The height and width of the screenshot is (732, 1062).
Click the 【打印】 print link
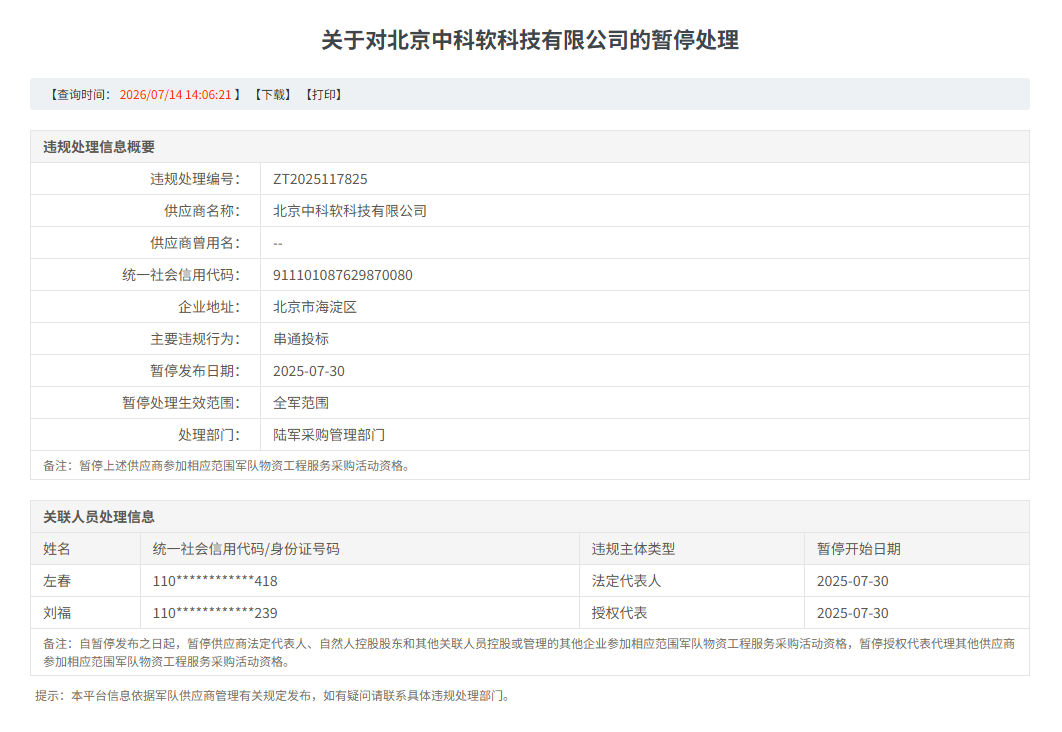point(324,95)
